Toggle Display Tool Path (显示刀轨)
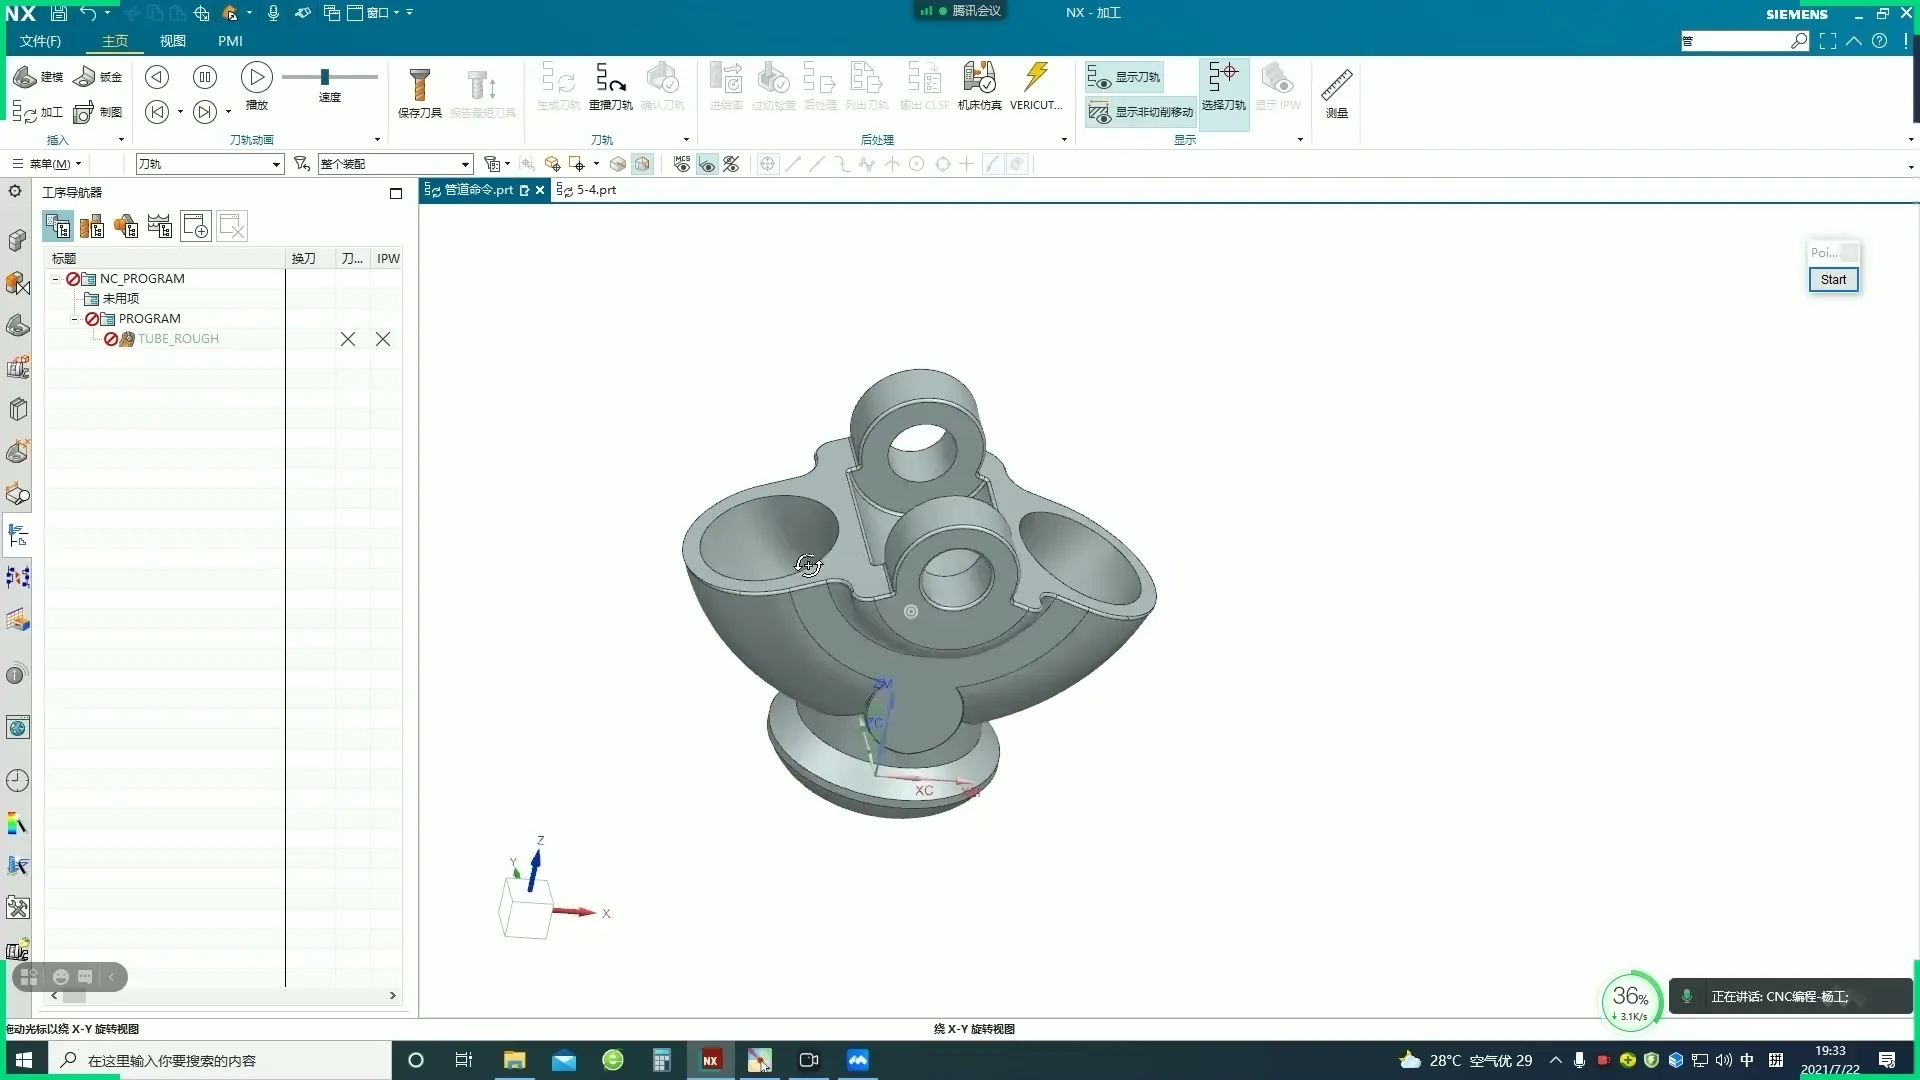This screenshot has width=1920, height=1080. (x=1125, y=77)
